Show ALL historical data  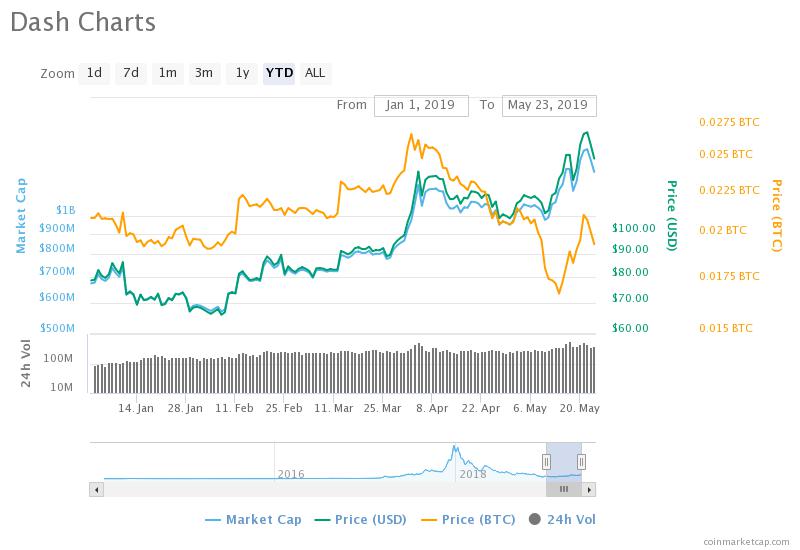(315, 73)
